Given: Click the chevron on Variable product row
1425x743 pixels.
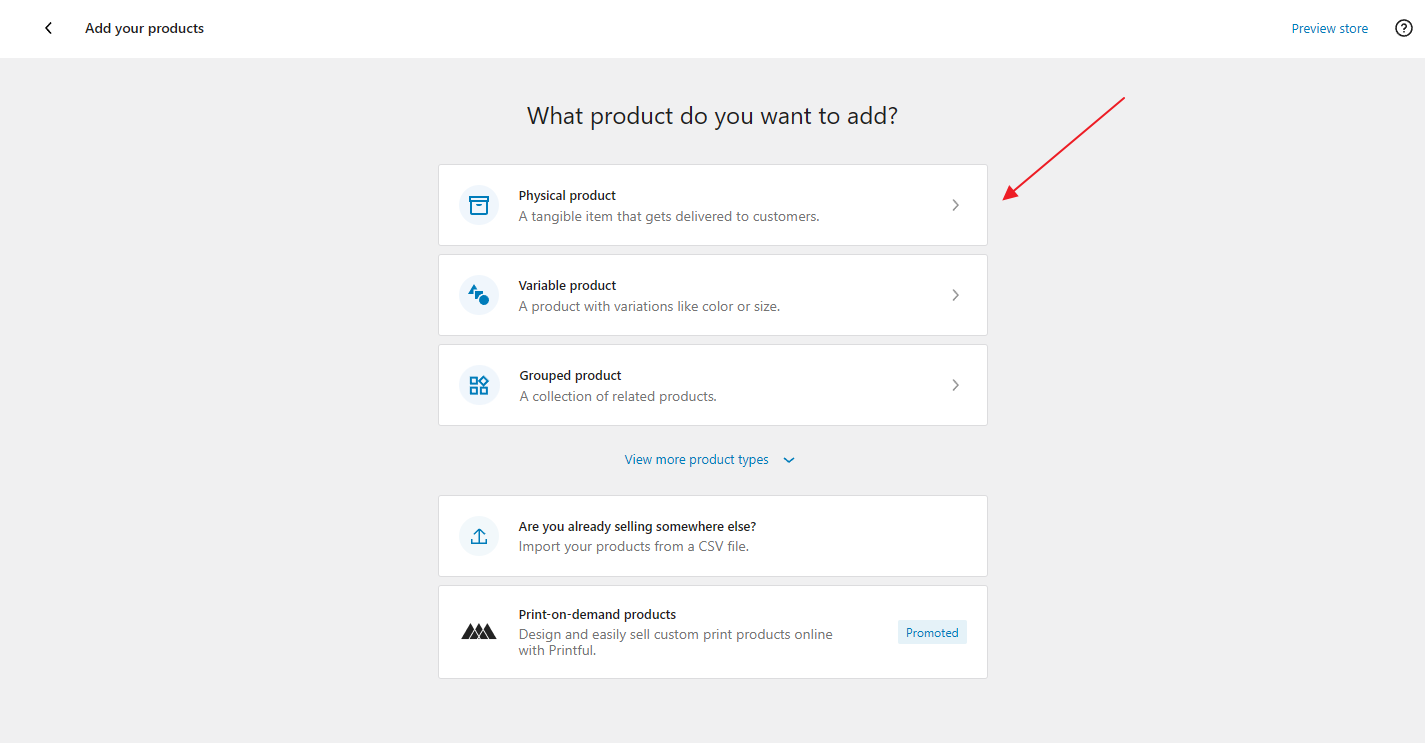Looking at the screenshot, I should pyautogui.click(x=955, y=295).
